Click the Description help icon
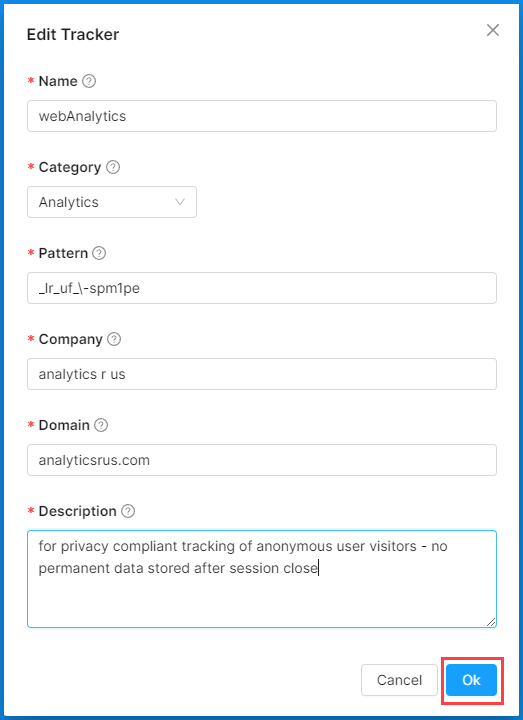The height and width of the screenshot is (720, 523). (x=128, y=511)
